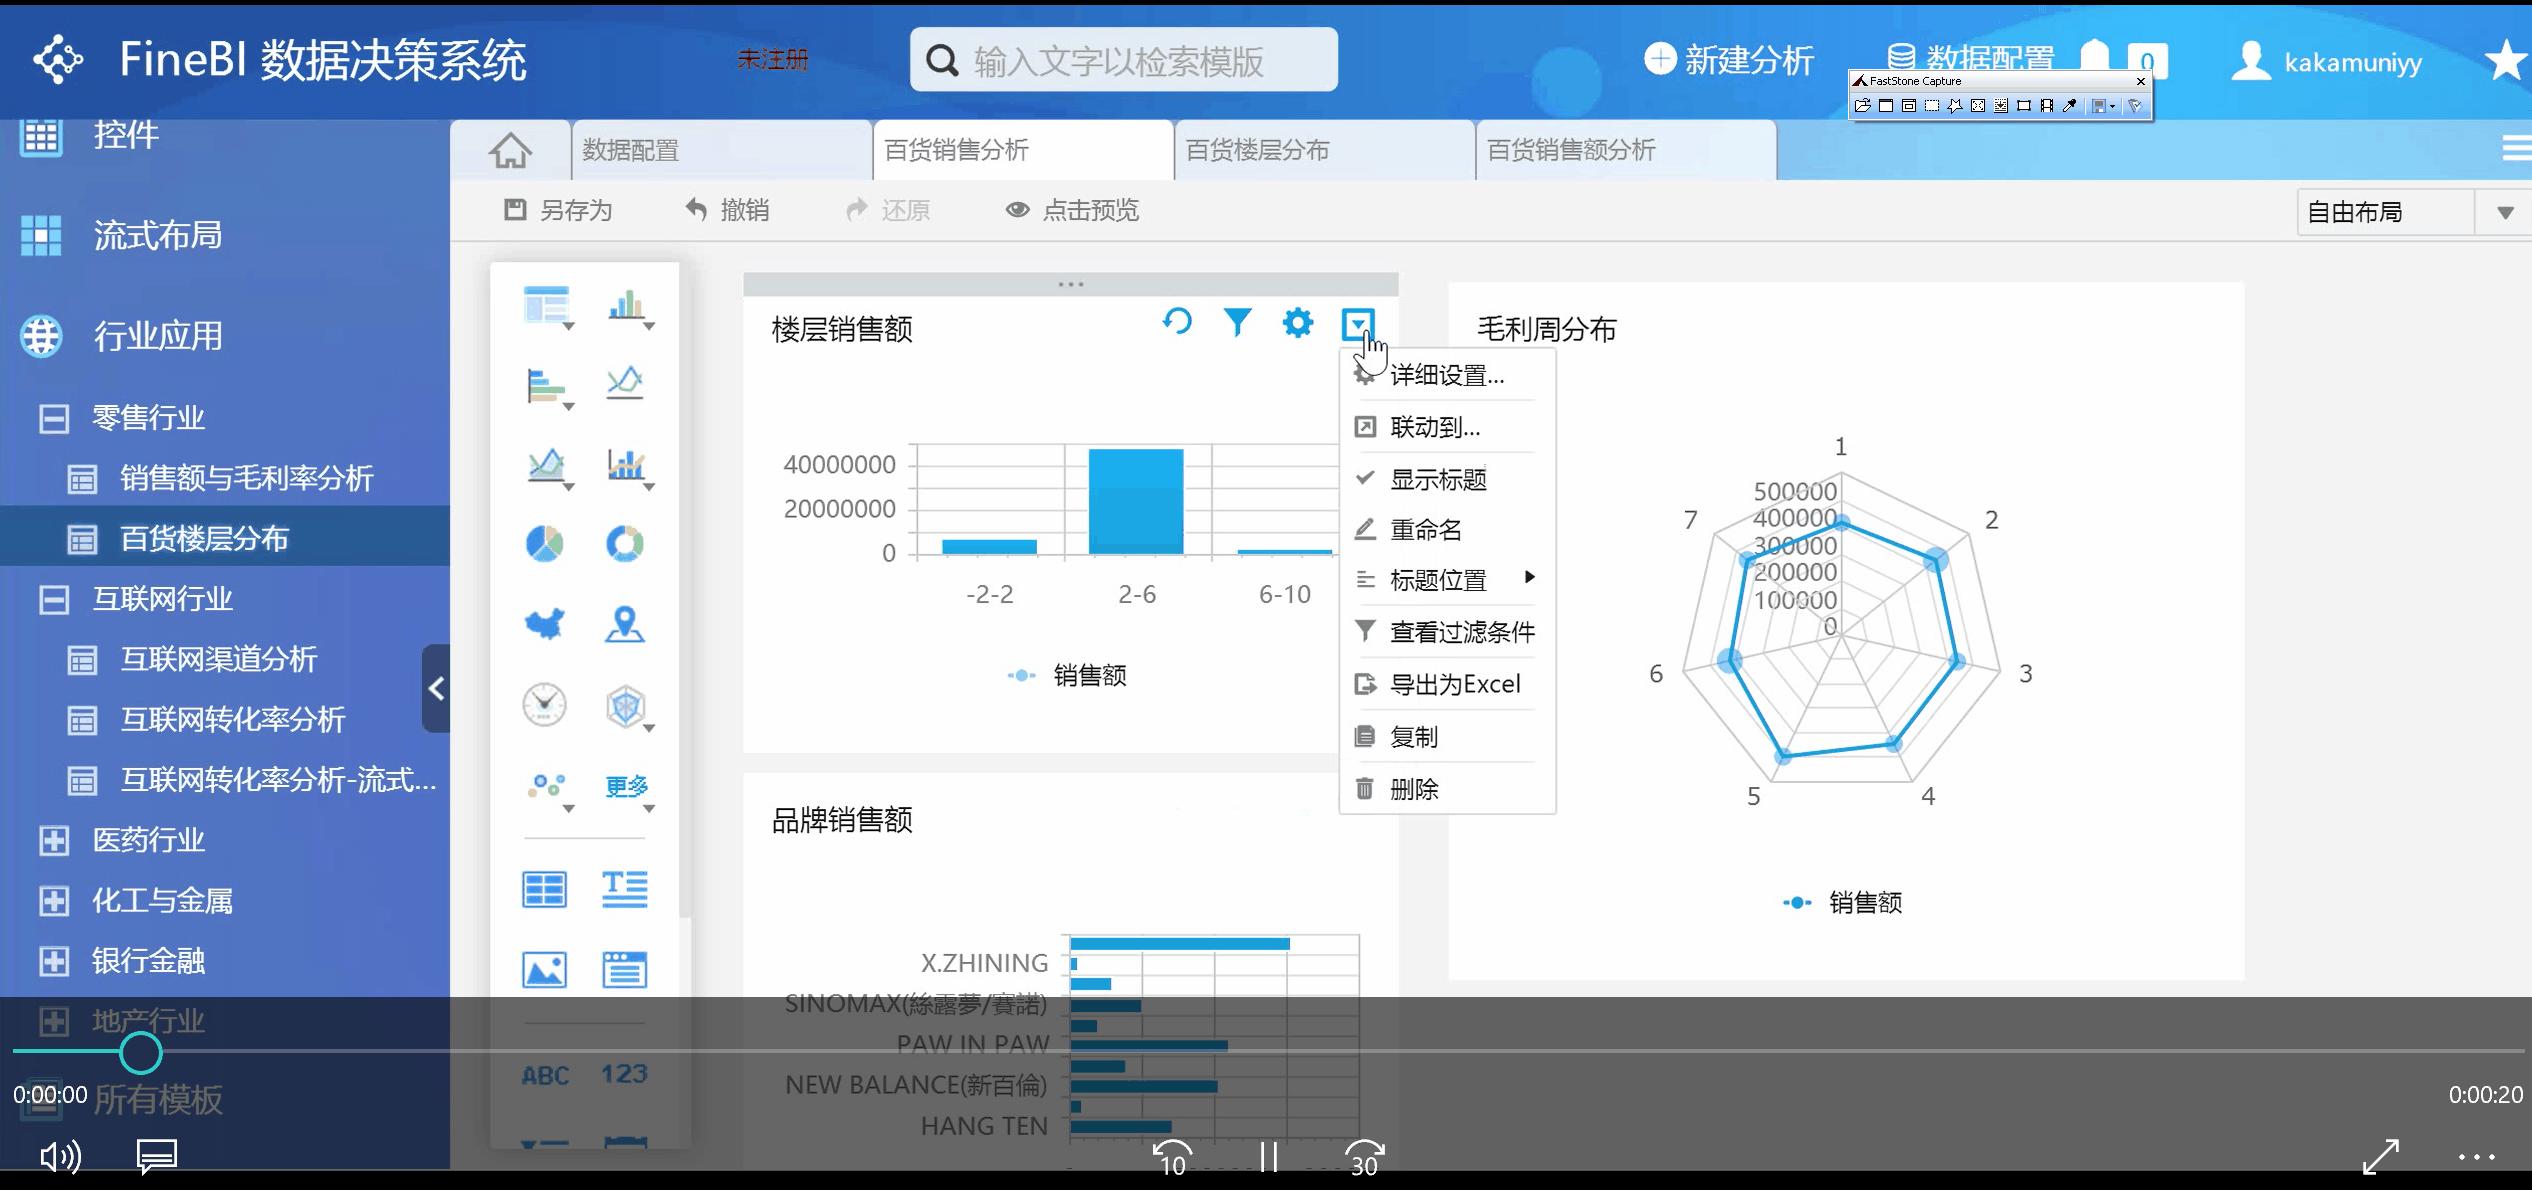Image resolution: width=2532 pixels, height=1190 pixels.
Task: Click the 点击预览 preview button
Action: (x=1073, y=210)
